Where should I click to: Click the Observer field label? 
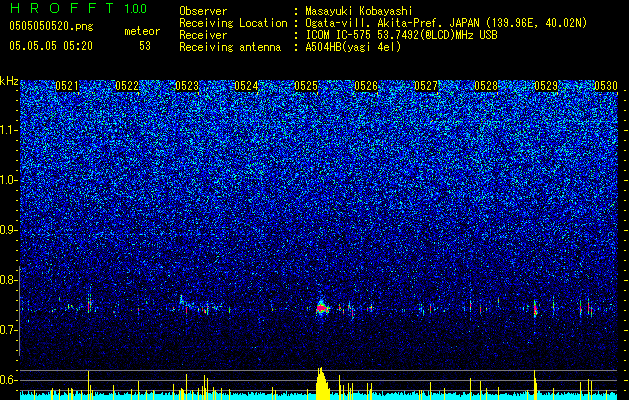203,11
